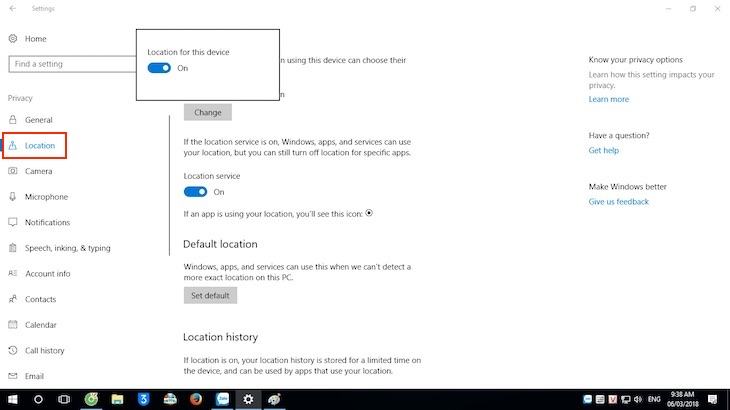Click the Settings gear taskbar icon

tap(248, 399)
